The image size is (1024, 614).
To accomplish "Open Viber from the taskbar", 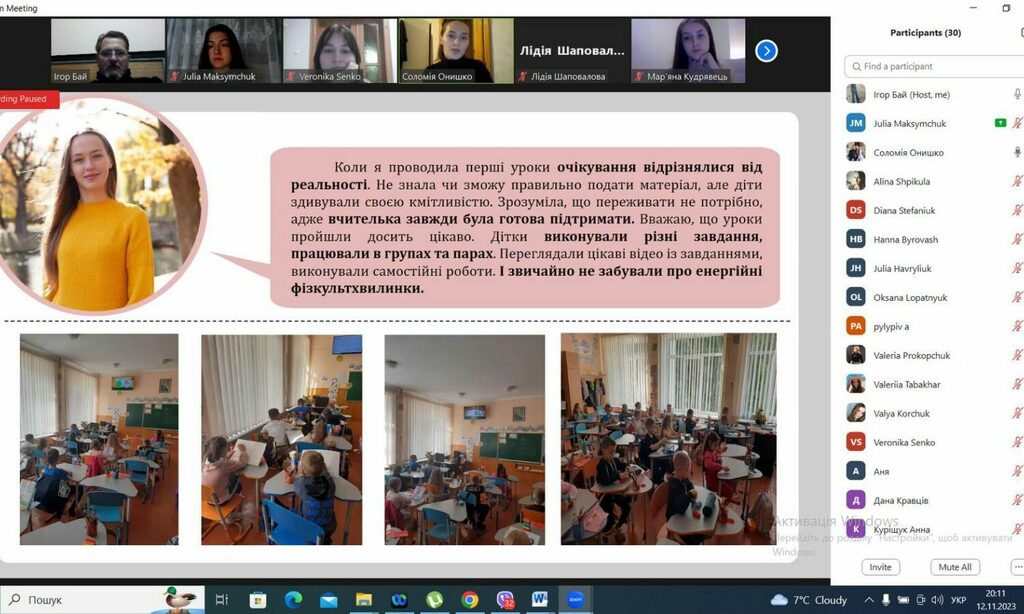I will 505,600.
